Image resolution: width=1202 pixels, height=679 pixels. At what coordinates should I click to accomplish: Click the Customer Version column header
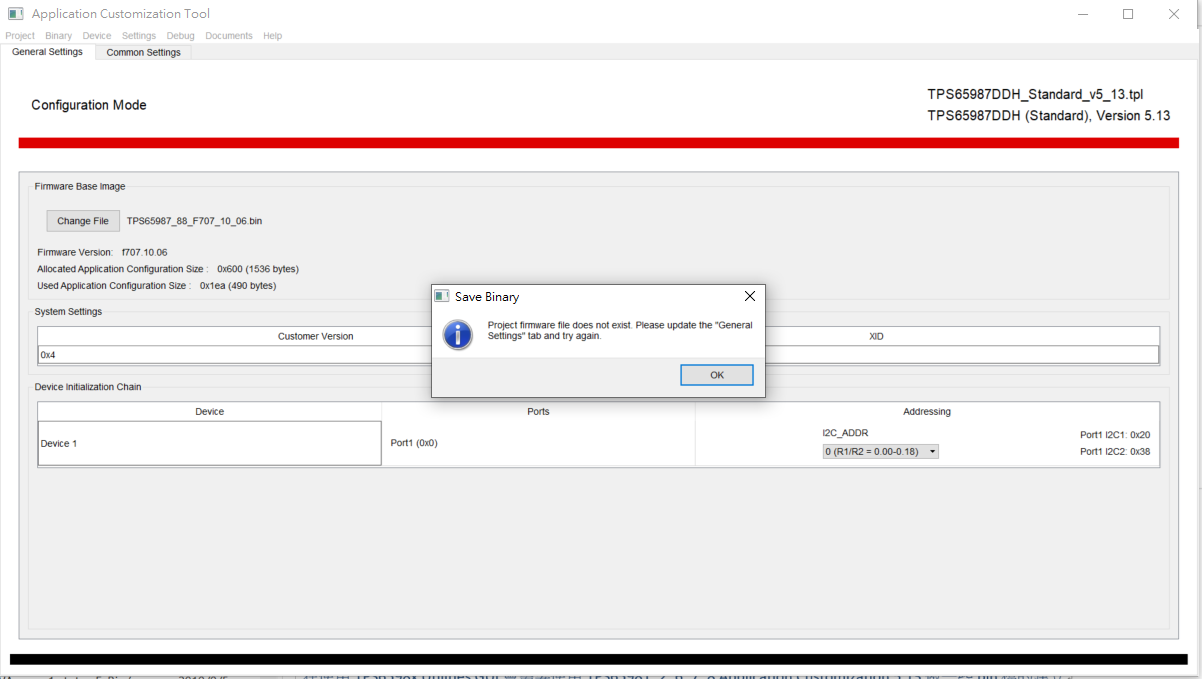click(x=315, y=336)
